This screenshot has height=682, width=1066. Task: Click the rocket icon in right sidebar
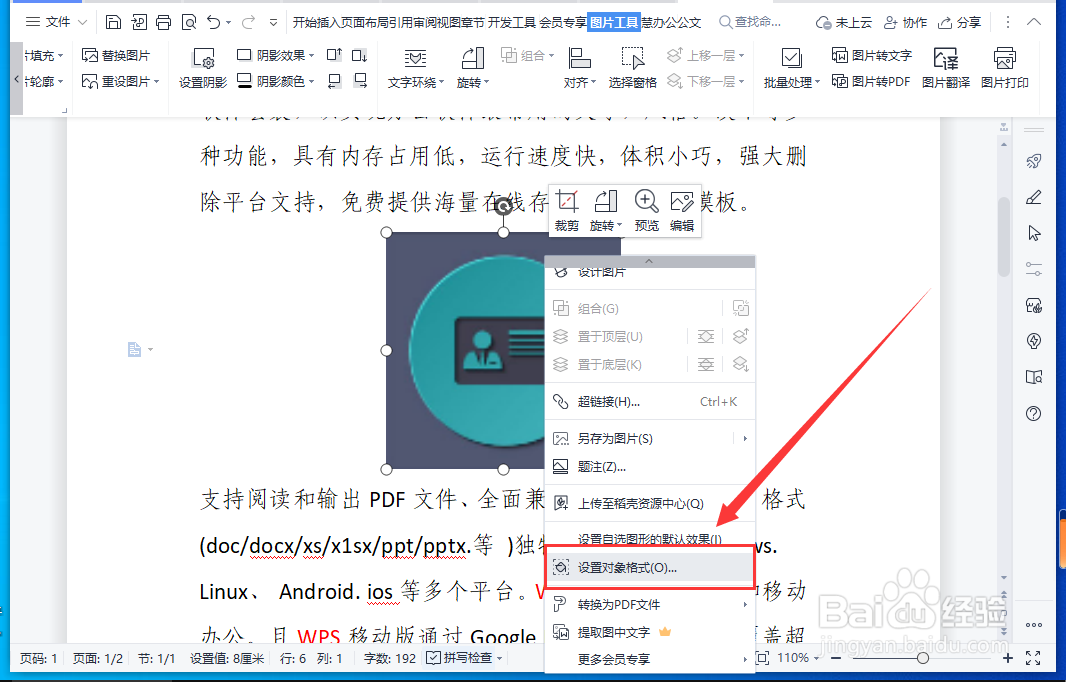click(x=1033, y=161)
